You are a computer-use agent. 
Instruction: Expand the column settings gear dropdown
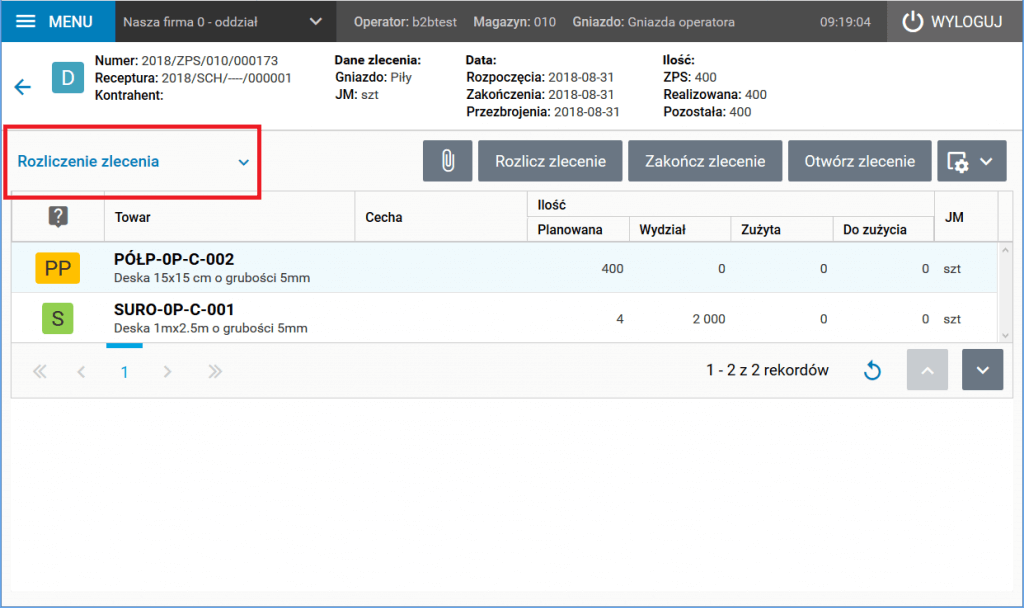(x=971, y=161)
